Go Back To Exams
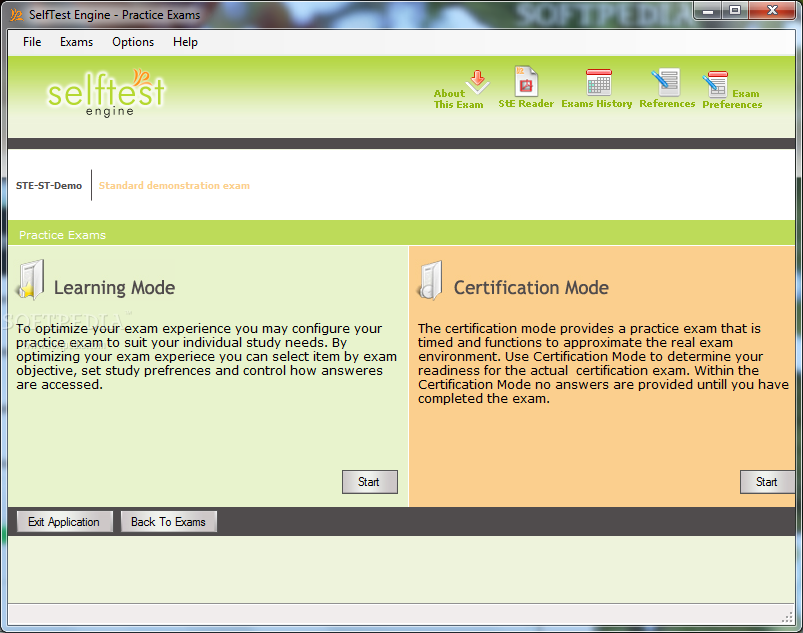This screenshot has height=633, width=803. (168, 522)
